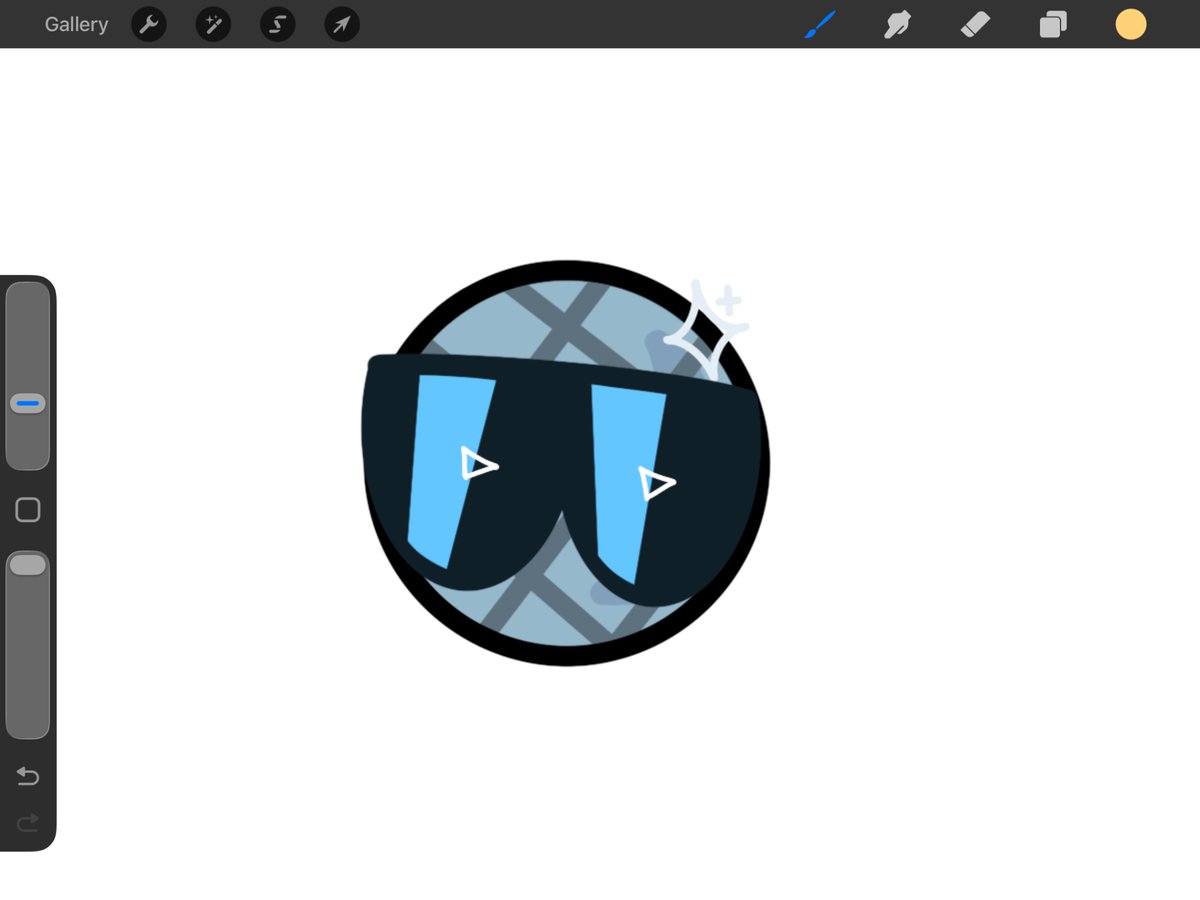This screenshot has height=900, width=1200.
Task: Click the brush size slider handle
Action: [28, 404]
